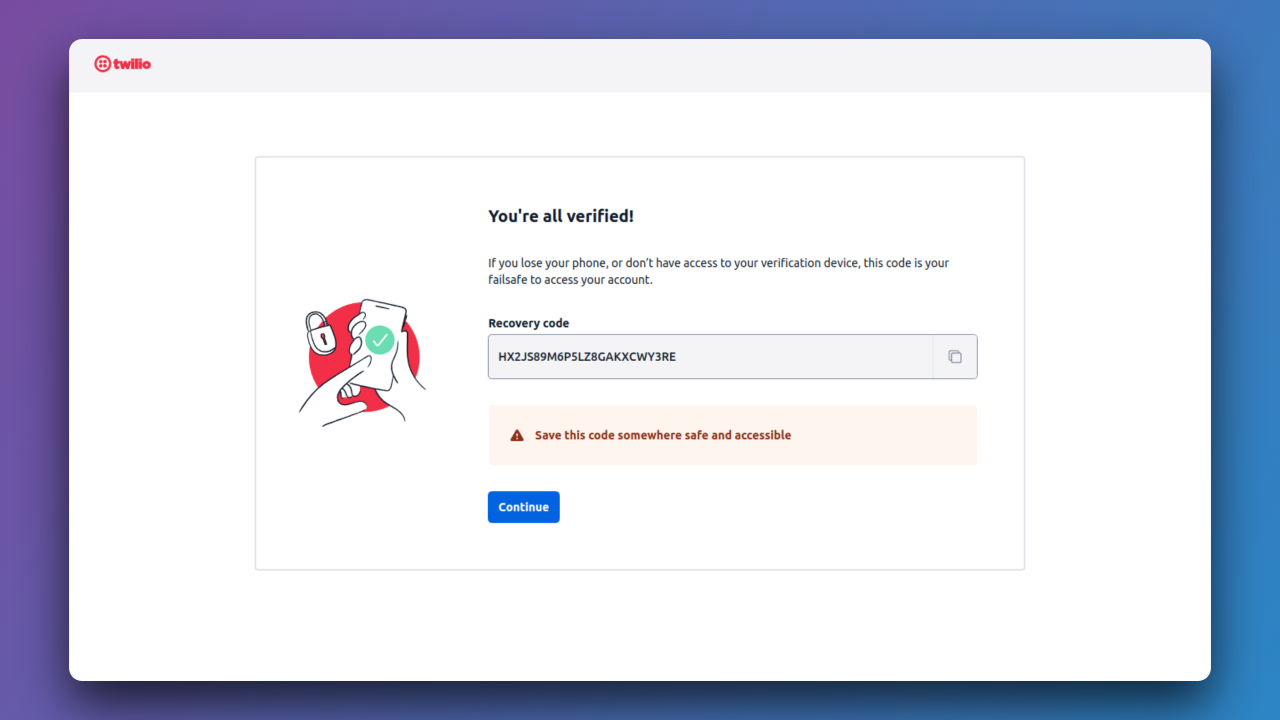
Task: Click the failsafe description paragraph
Action: pyautogui.click(x=718, y=272)
